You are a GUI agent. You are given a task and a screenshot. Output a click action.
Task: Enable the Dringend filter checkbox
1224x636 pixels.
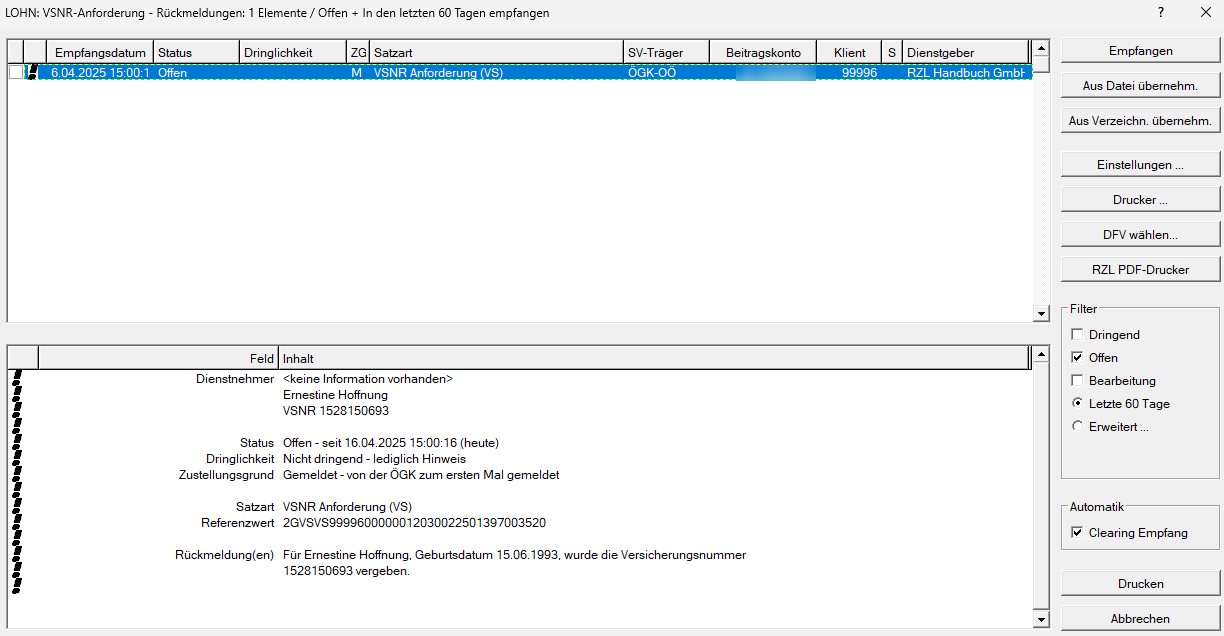[x=1077, y=335]
